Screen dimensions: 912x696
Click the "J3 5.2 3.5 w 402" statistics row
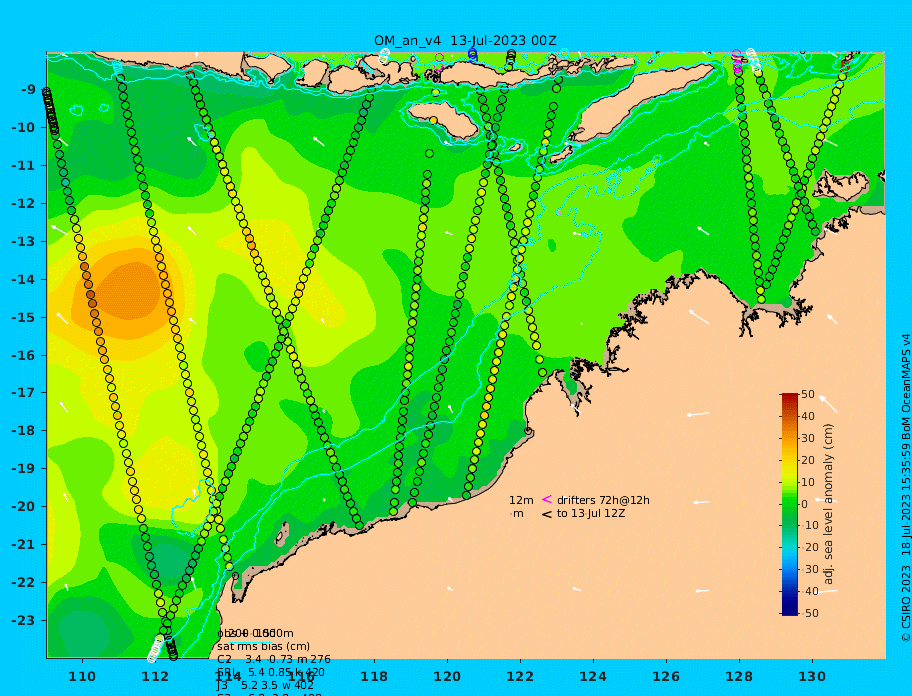click(x=265, y=686)
